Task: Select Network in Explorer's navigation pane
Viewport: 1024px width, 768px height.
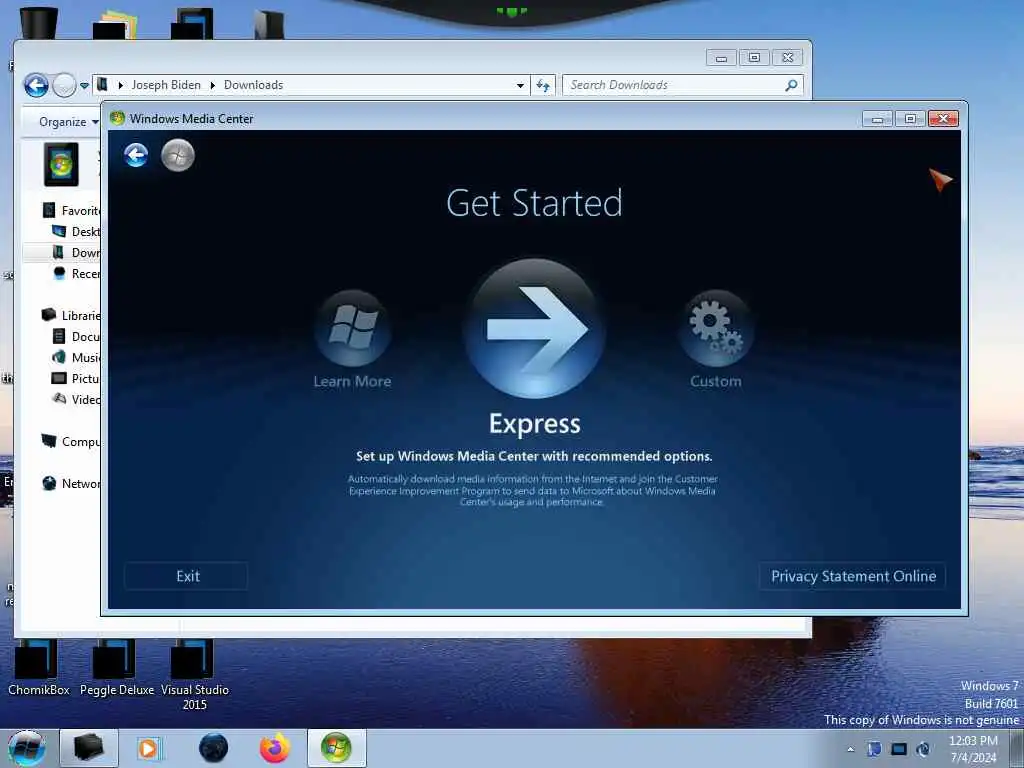Action: (x=72, y=483)
